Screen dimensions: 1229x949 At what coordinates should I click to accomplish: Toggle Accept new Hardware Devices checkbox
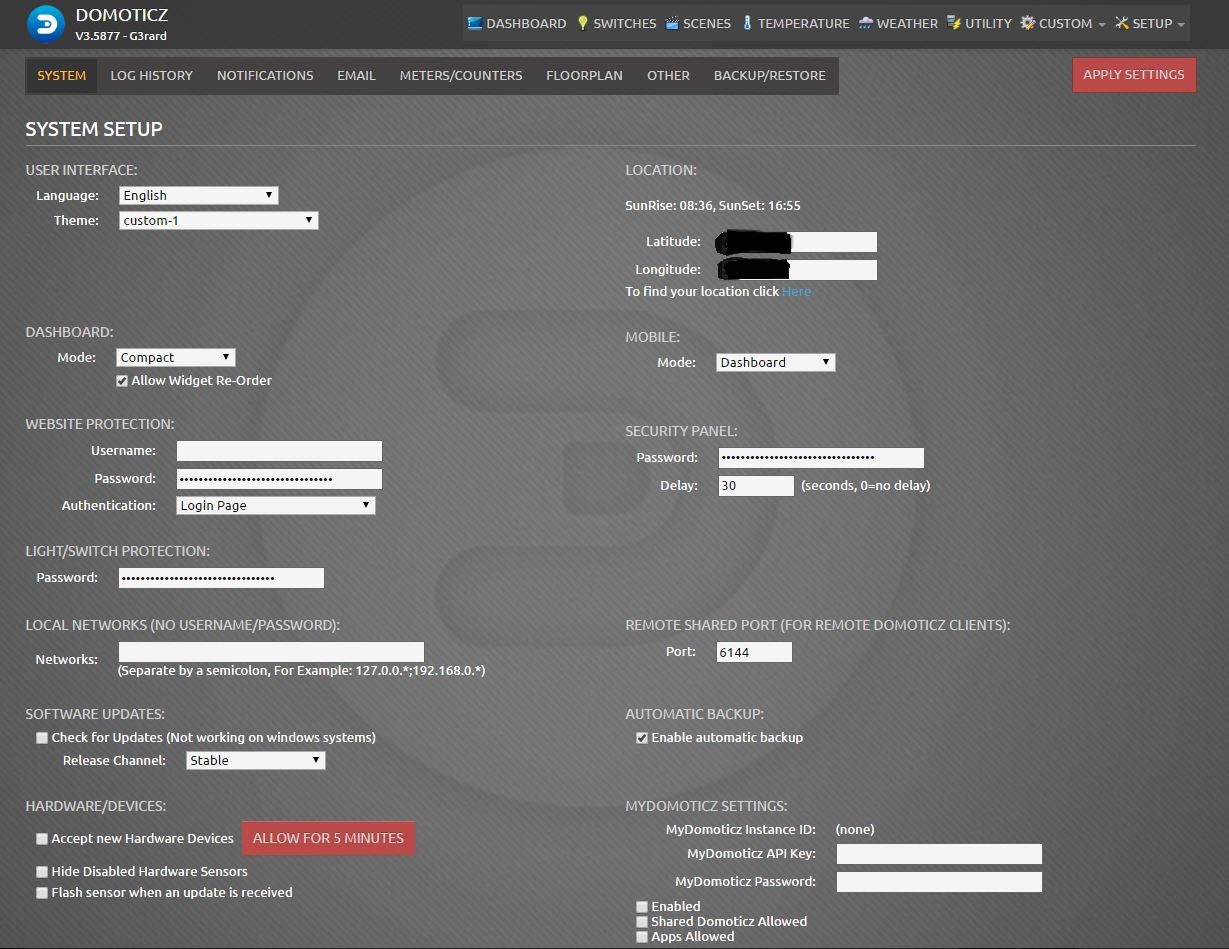[x=42, y=839]
